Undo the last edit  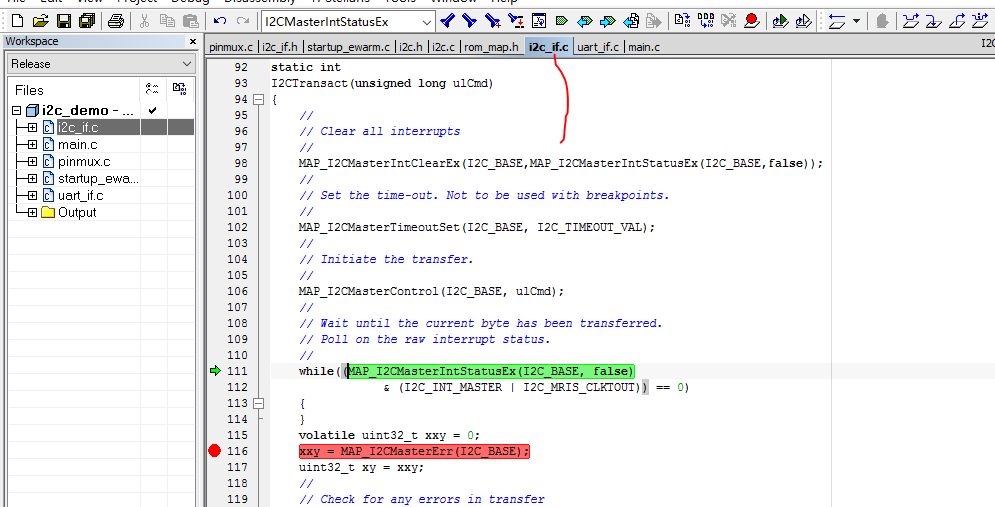pyautogui.click(x=220, y=21)
